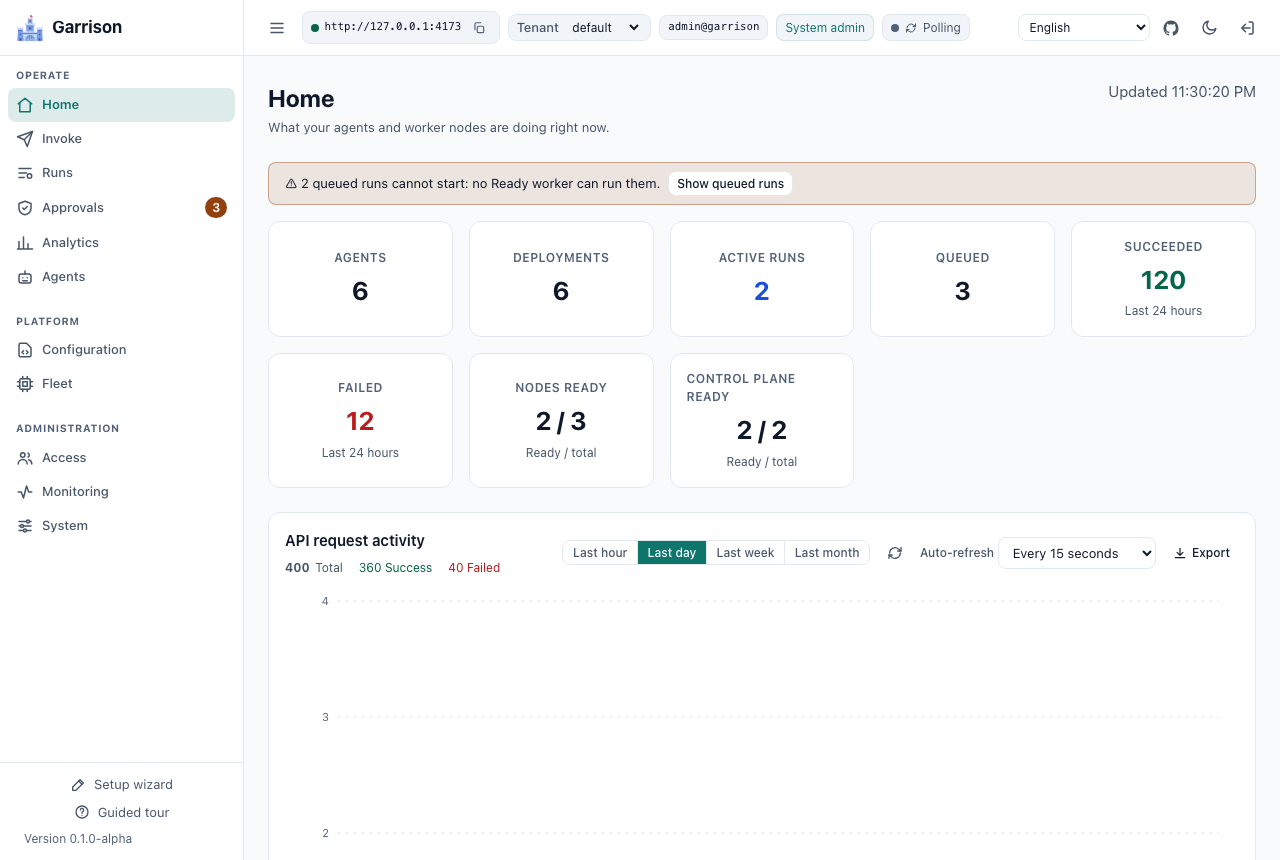The image size is (1280, 860).
Task: Click the Fleet chip icon
Action: click(25, 384)
